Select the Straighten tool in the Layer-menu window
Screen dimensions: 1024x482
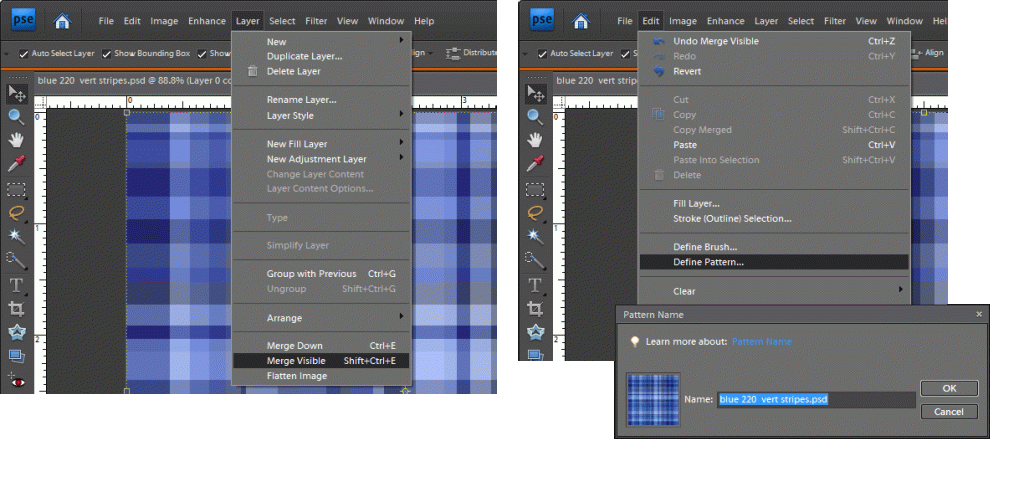coord(16,356)
